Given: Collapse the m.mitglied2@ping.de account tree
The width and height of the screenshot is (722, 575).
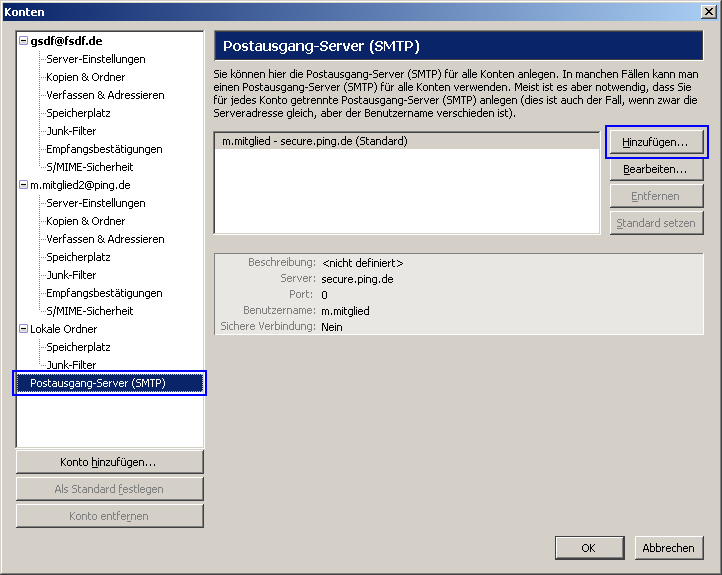Looking at the screenshot, I should click(x=24, y=185).
